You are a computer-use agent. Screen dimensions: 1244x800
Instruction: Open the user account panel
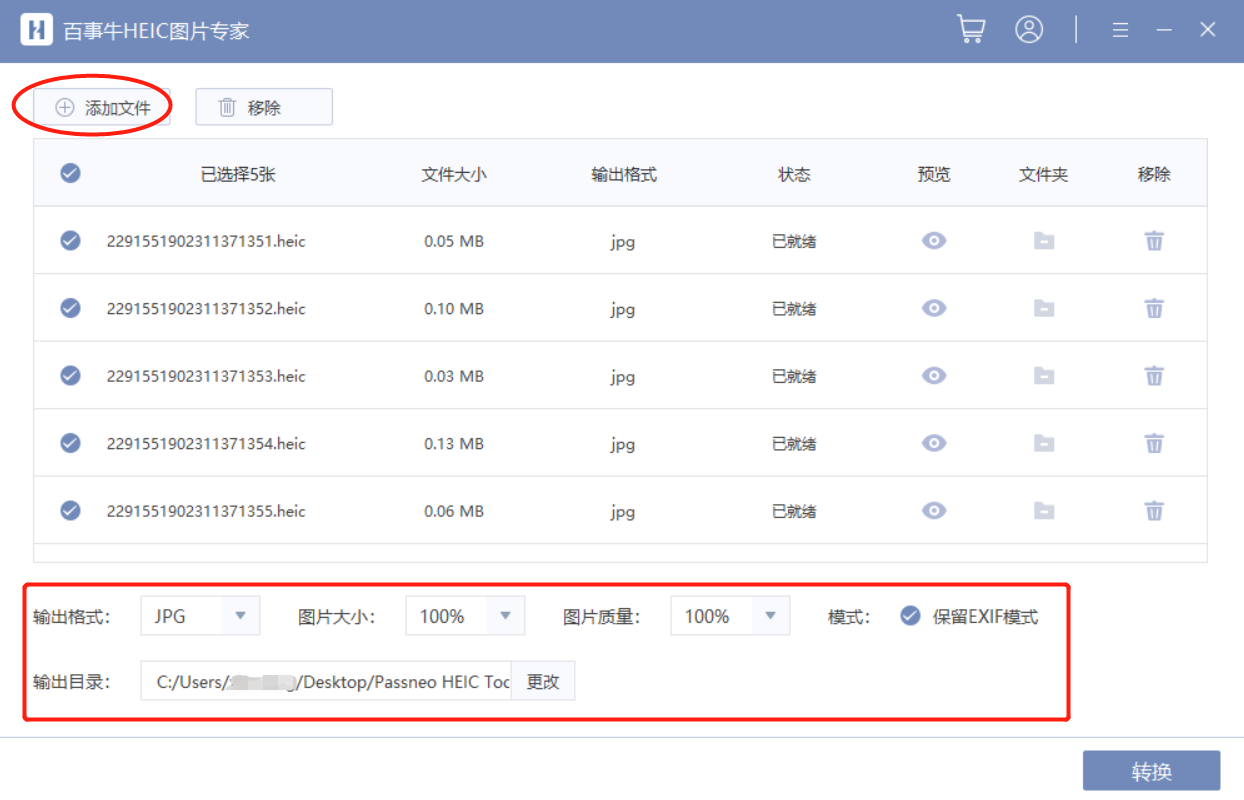click(x=1029, y=29)
